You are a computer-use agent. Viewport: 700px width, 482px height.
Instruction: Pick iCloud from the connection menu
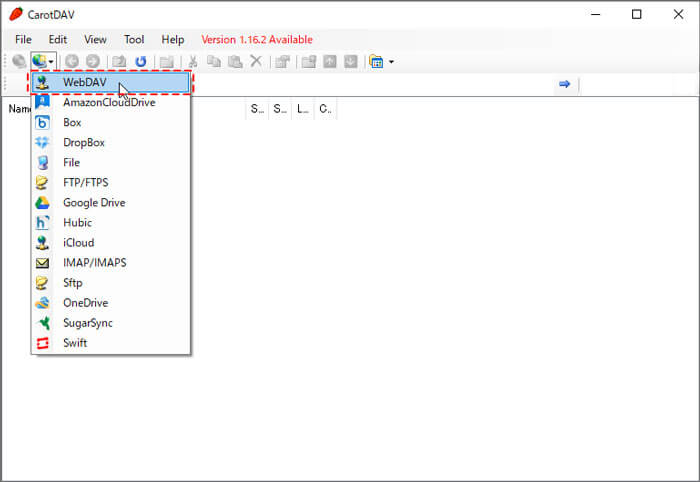[x=111, y=243]
